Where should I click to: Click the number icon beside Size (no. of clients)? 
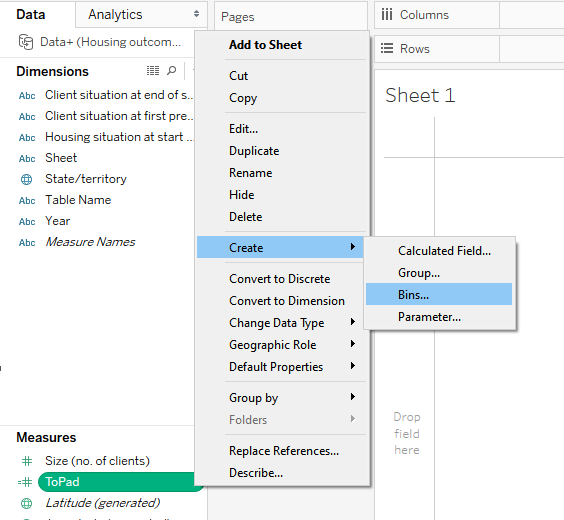(x=27, y=461)
